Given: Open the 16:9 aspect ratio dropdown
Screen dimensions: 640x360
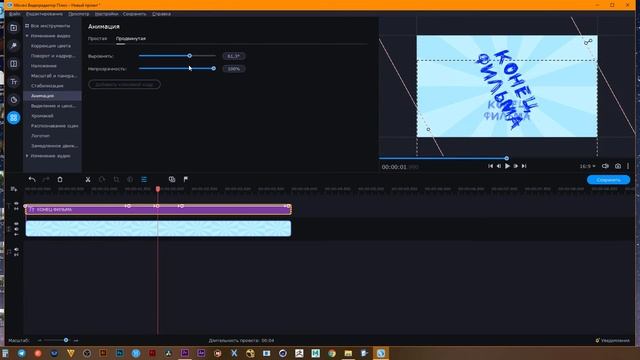Looking at the screenshot, I should tap(587, 166).
